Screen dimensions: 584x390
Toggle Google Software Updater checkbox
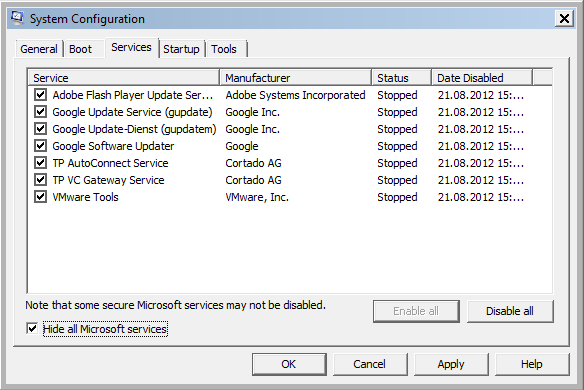(40, 146)
